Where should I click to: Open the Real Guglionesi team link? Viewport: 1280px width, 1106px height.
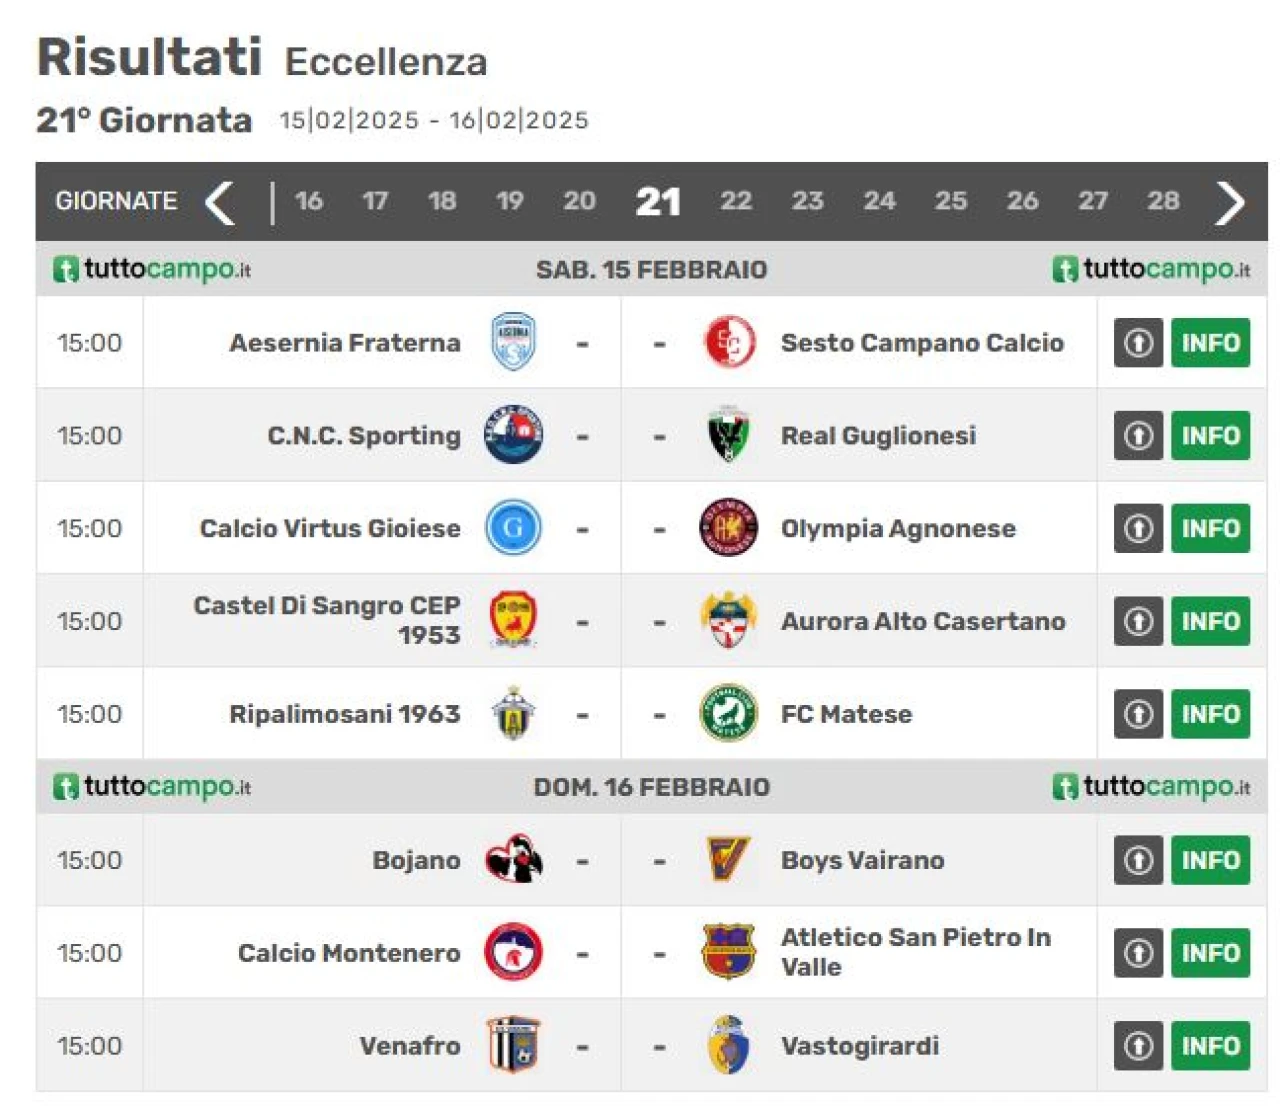pos(878,435)
